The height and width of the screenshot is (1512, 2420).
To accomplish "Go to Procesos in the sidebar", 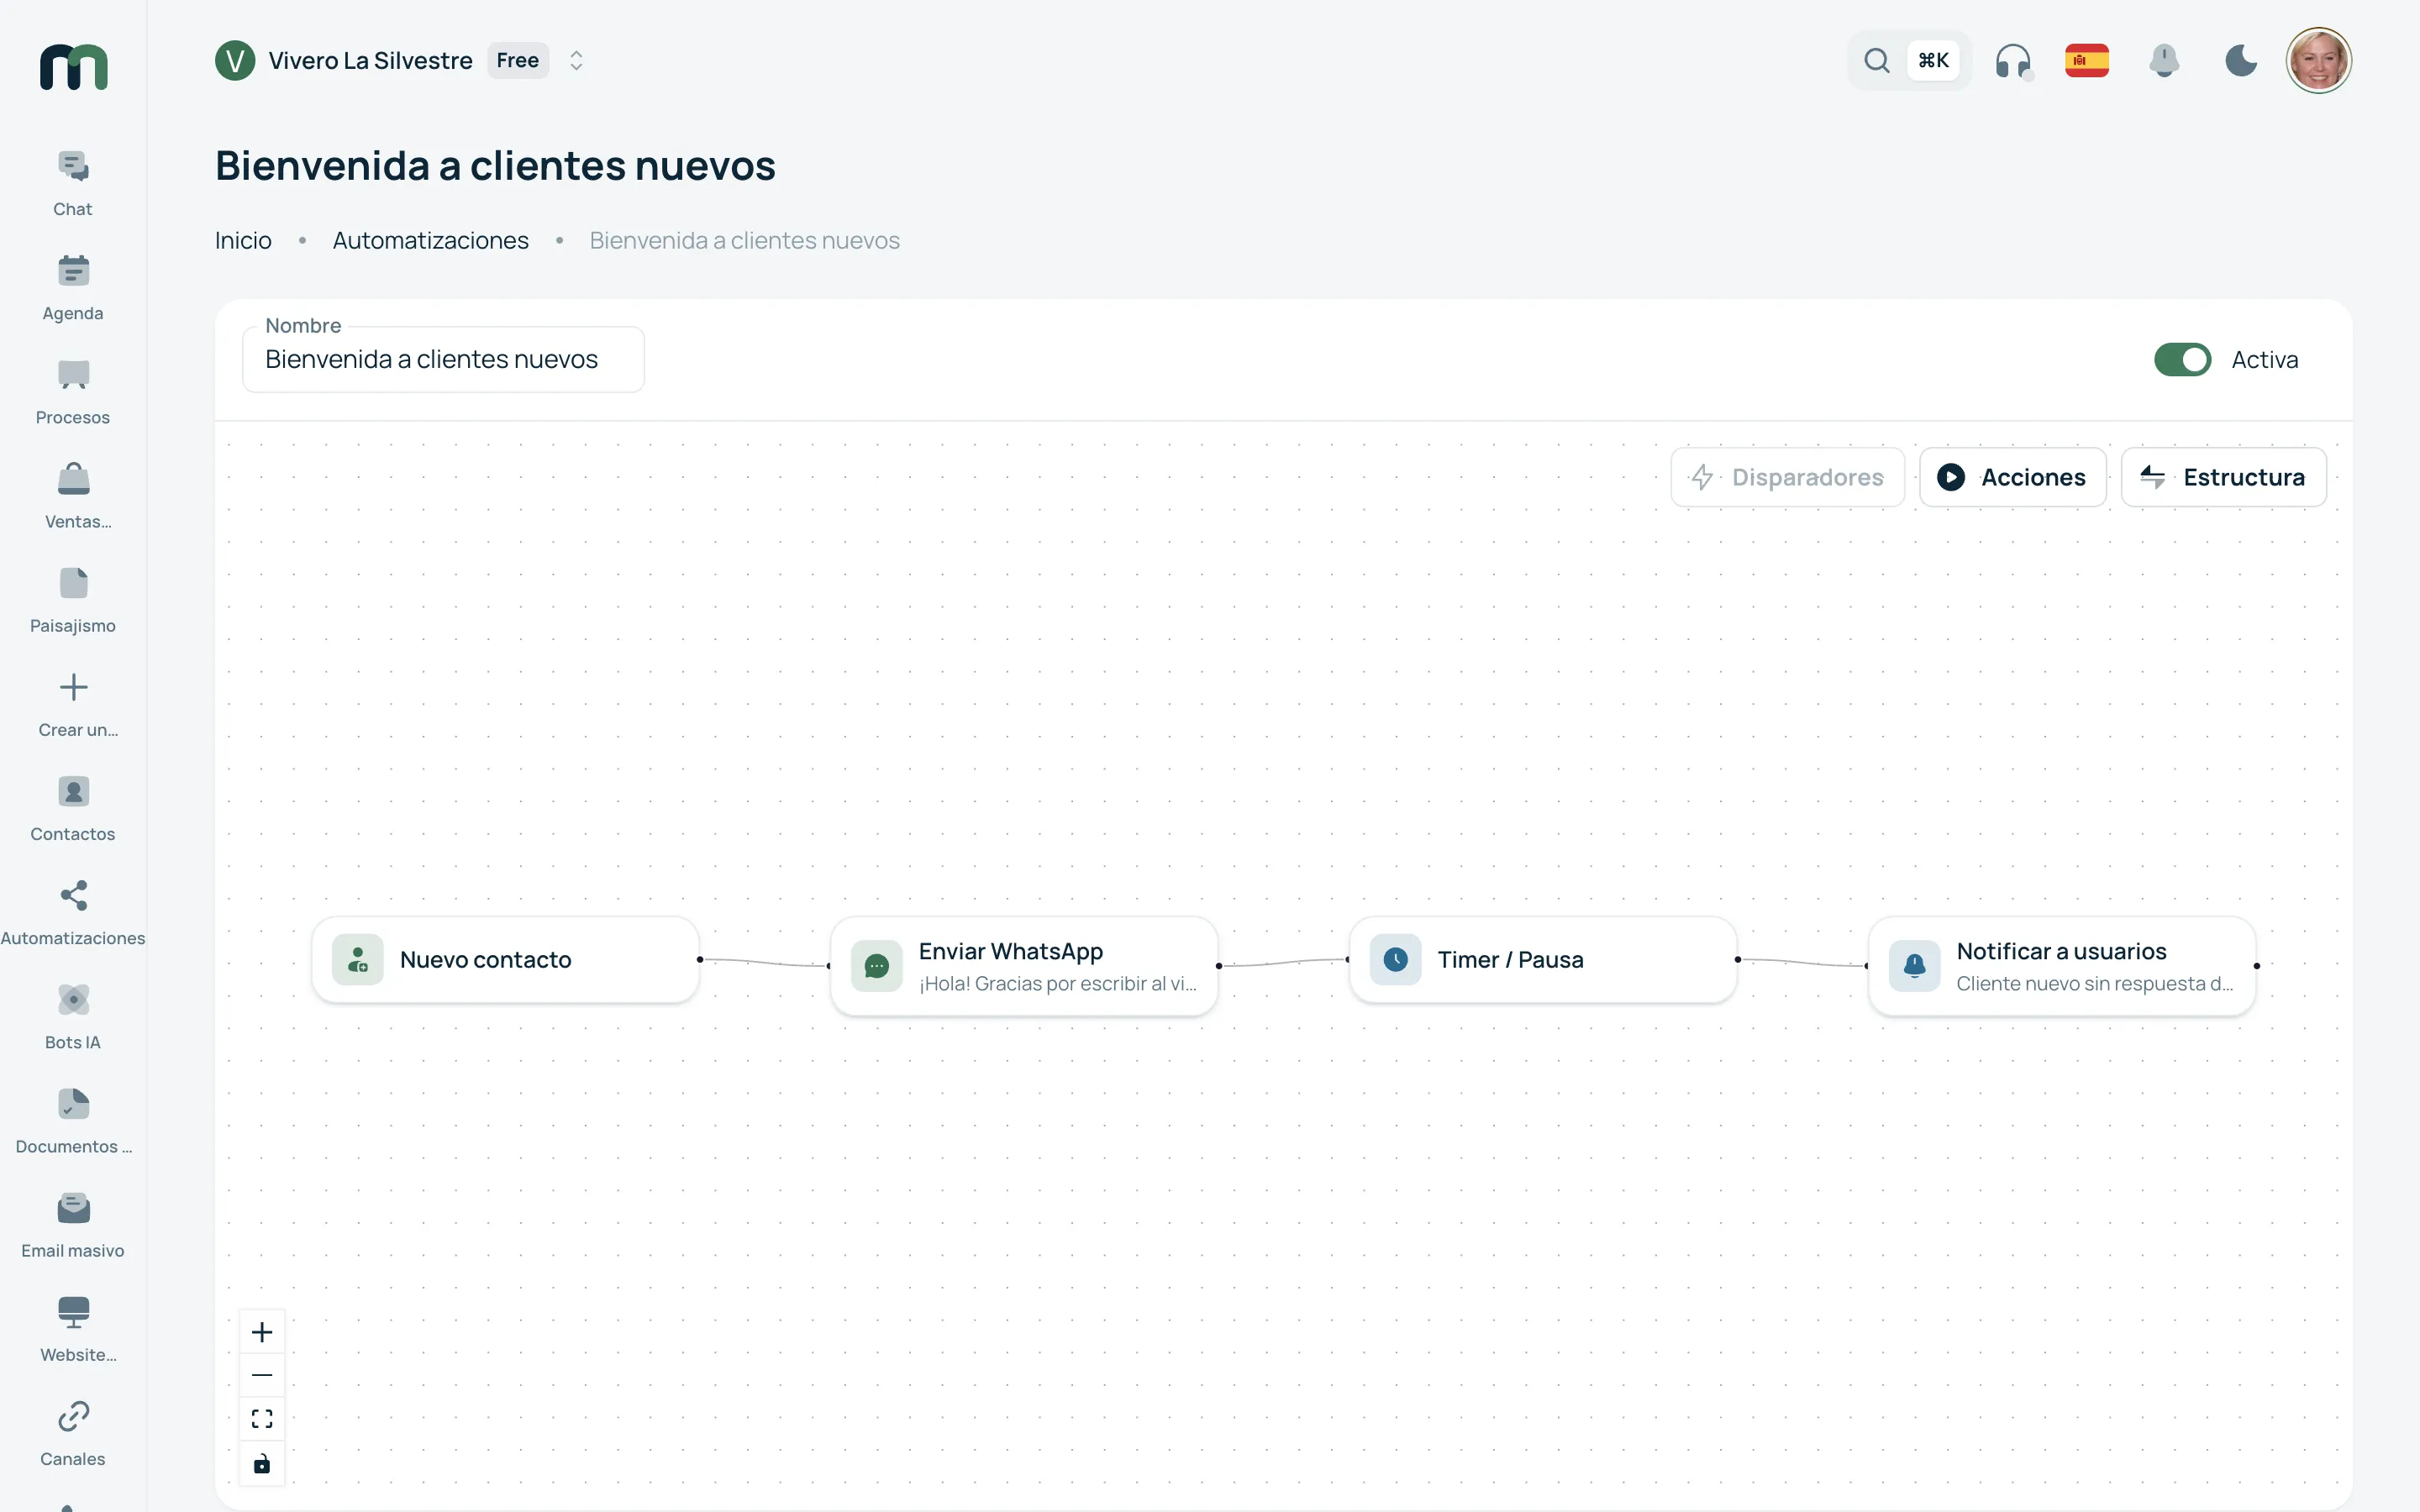I will [x=73, y=392].
